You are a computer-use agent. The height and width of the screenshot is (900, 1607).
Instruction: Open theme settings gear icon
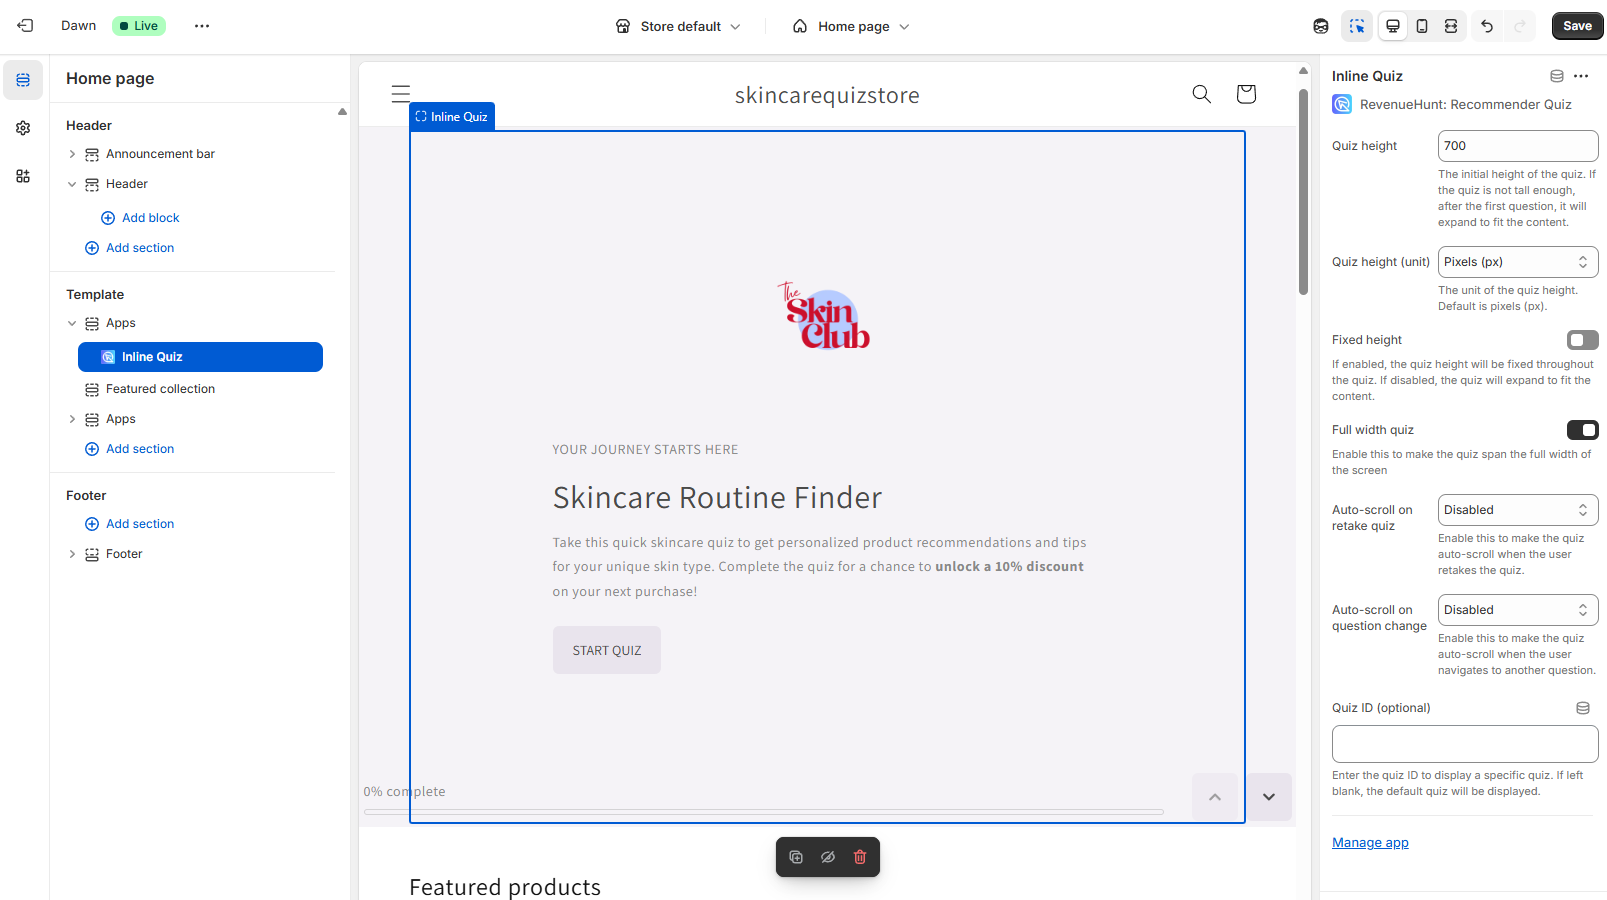tap(23, 128)
